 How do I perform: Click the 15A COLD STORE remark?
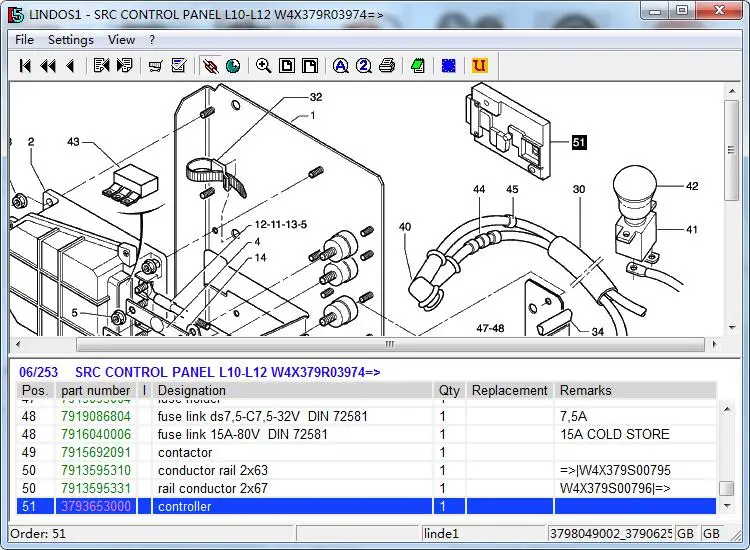(x=615, y=434)
